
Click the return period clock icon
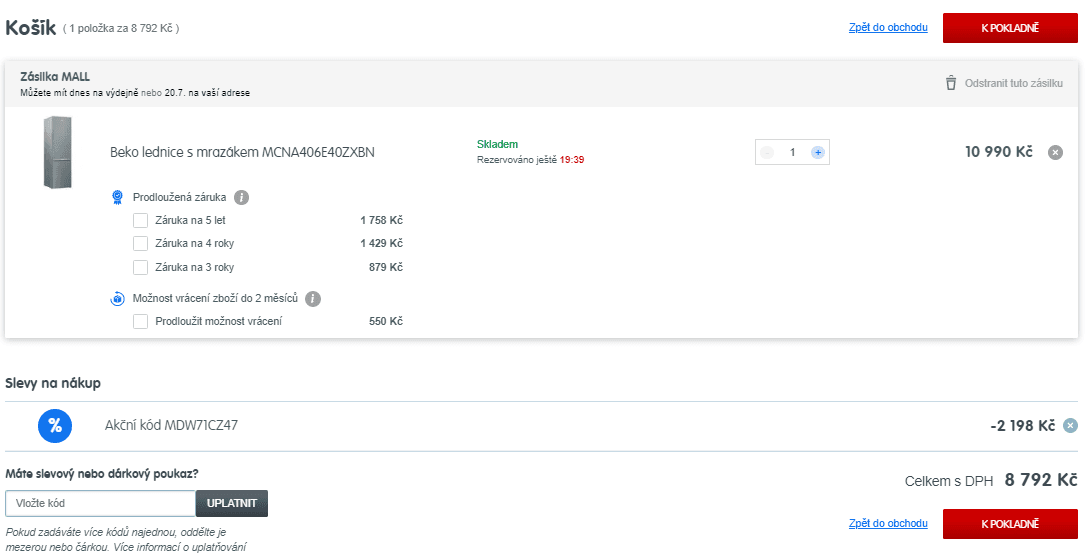coord(117,299)
